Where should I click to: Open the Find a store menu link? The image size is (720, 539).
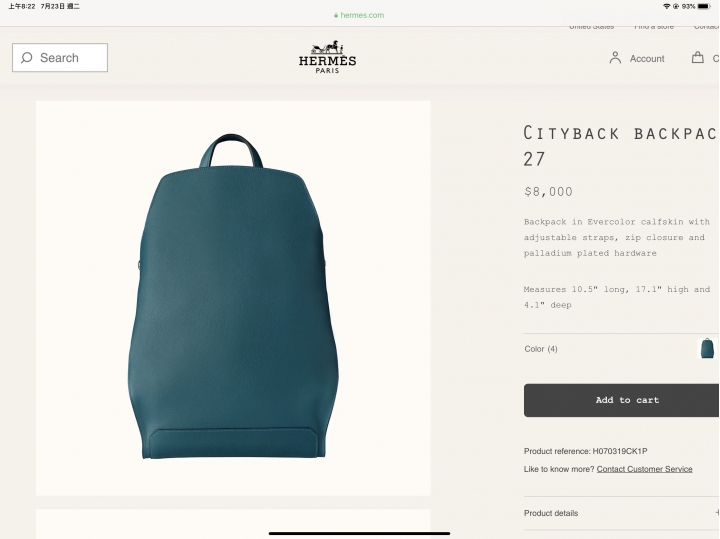click(x=654, y=27)
